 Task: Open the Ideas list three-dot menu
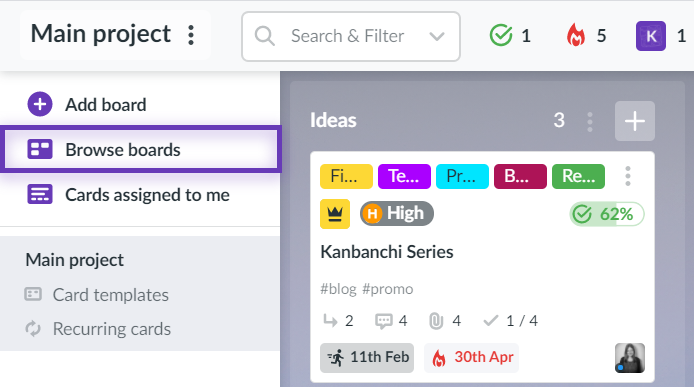point(590,121)
